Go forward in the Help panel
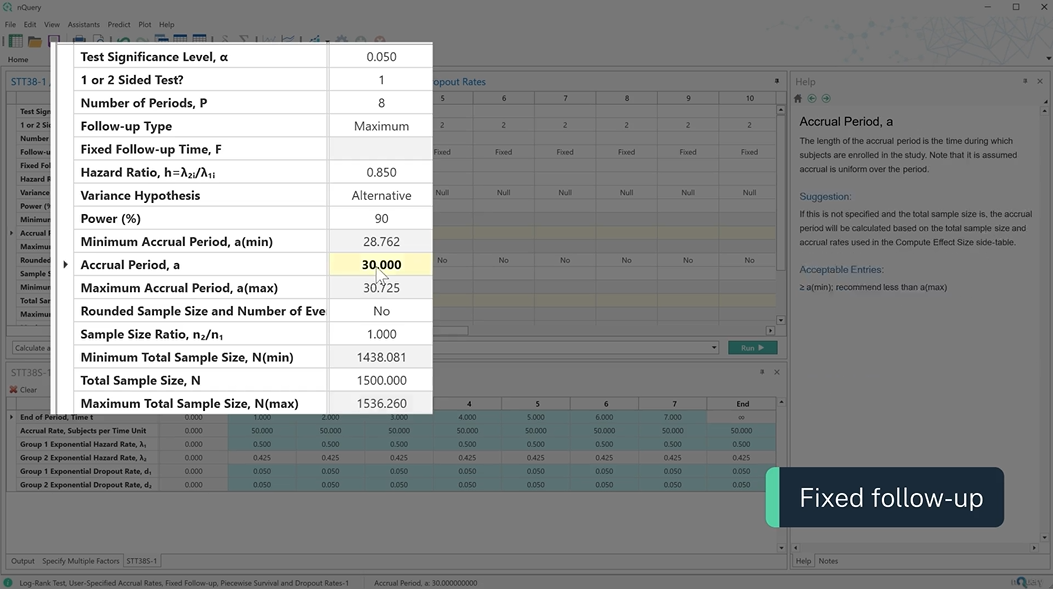This screenshot has height=589, width=1053. [826, 98]
